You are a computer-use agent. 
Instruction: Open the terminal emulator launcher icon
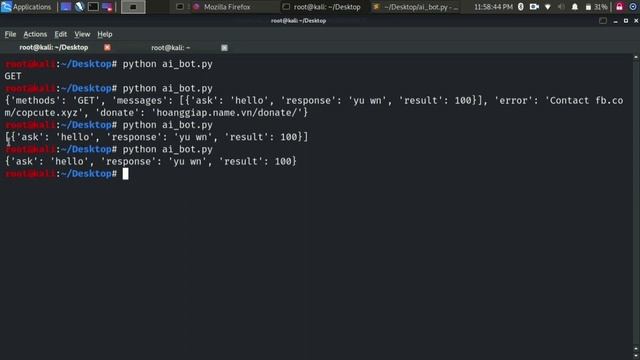tap(93, 7)
